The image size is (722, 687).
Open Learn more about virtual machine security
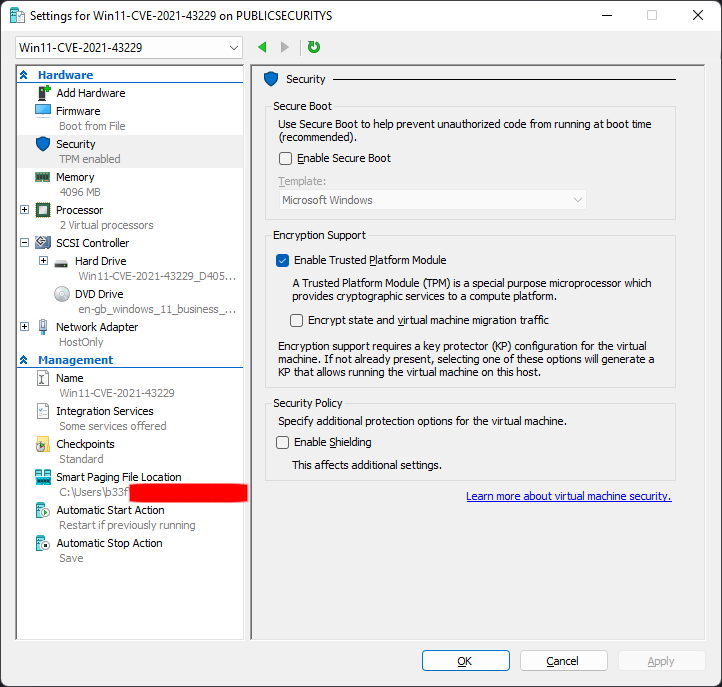(569, 496)
